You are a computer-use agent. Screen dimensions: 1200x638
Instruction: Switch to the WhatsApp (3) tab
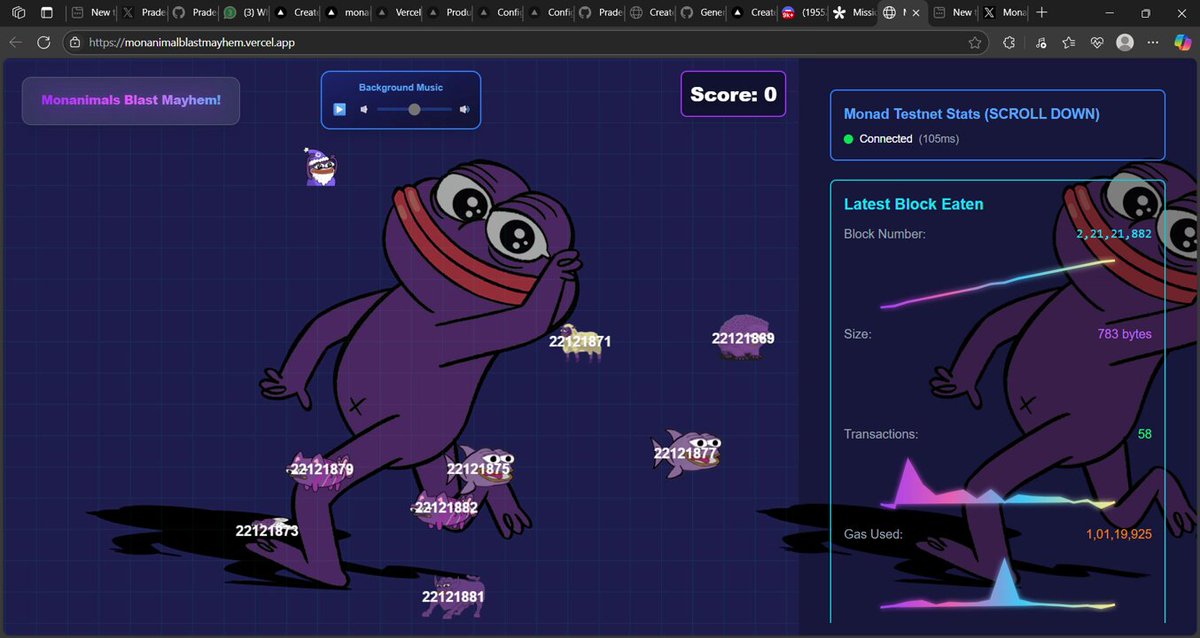point(244,13)
